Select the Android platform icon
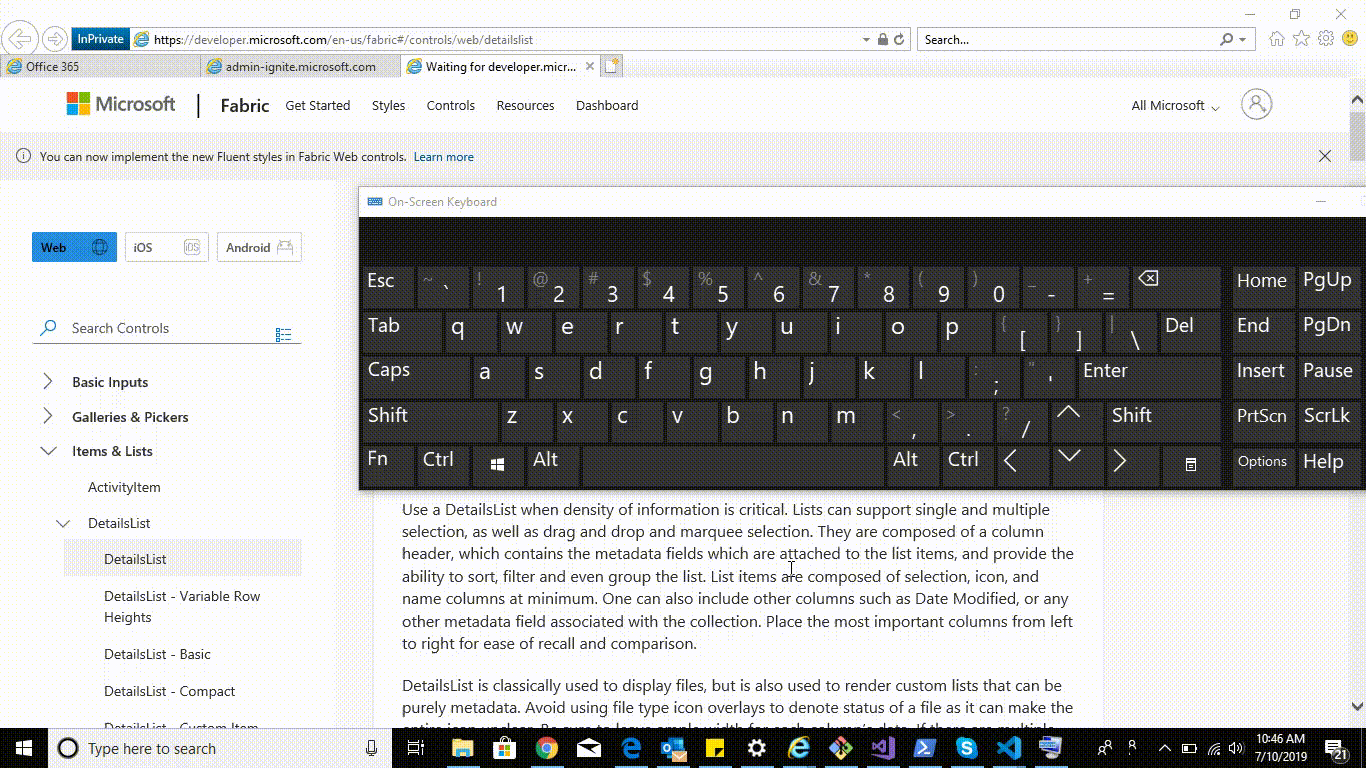Image resolution: width=1366 pixels, height=768 pixels. [x=287, y=247]
